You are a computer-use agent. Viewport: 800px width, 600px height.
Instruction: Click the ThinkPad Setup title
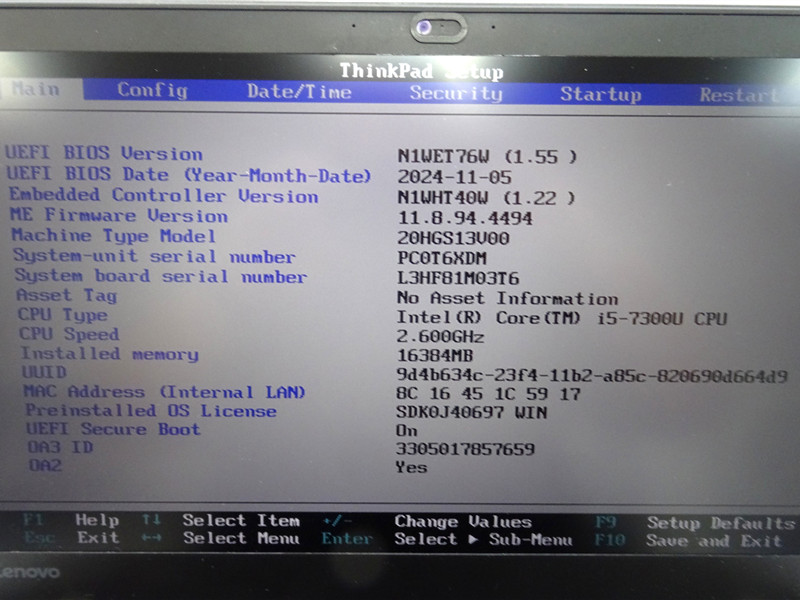(421, 71)
